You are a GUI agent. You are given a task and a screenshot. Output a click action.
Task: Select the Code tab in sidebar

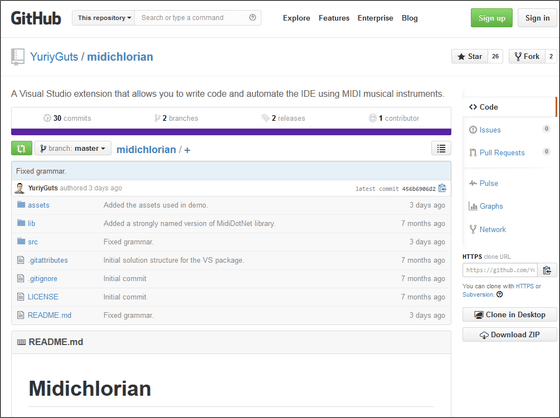tap(509, 107)
